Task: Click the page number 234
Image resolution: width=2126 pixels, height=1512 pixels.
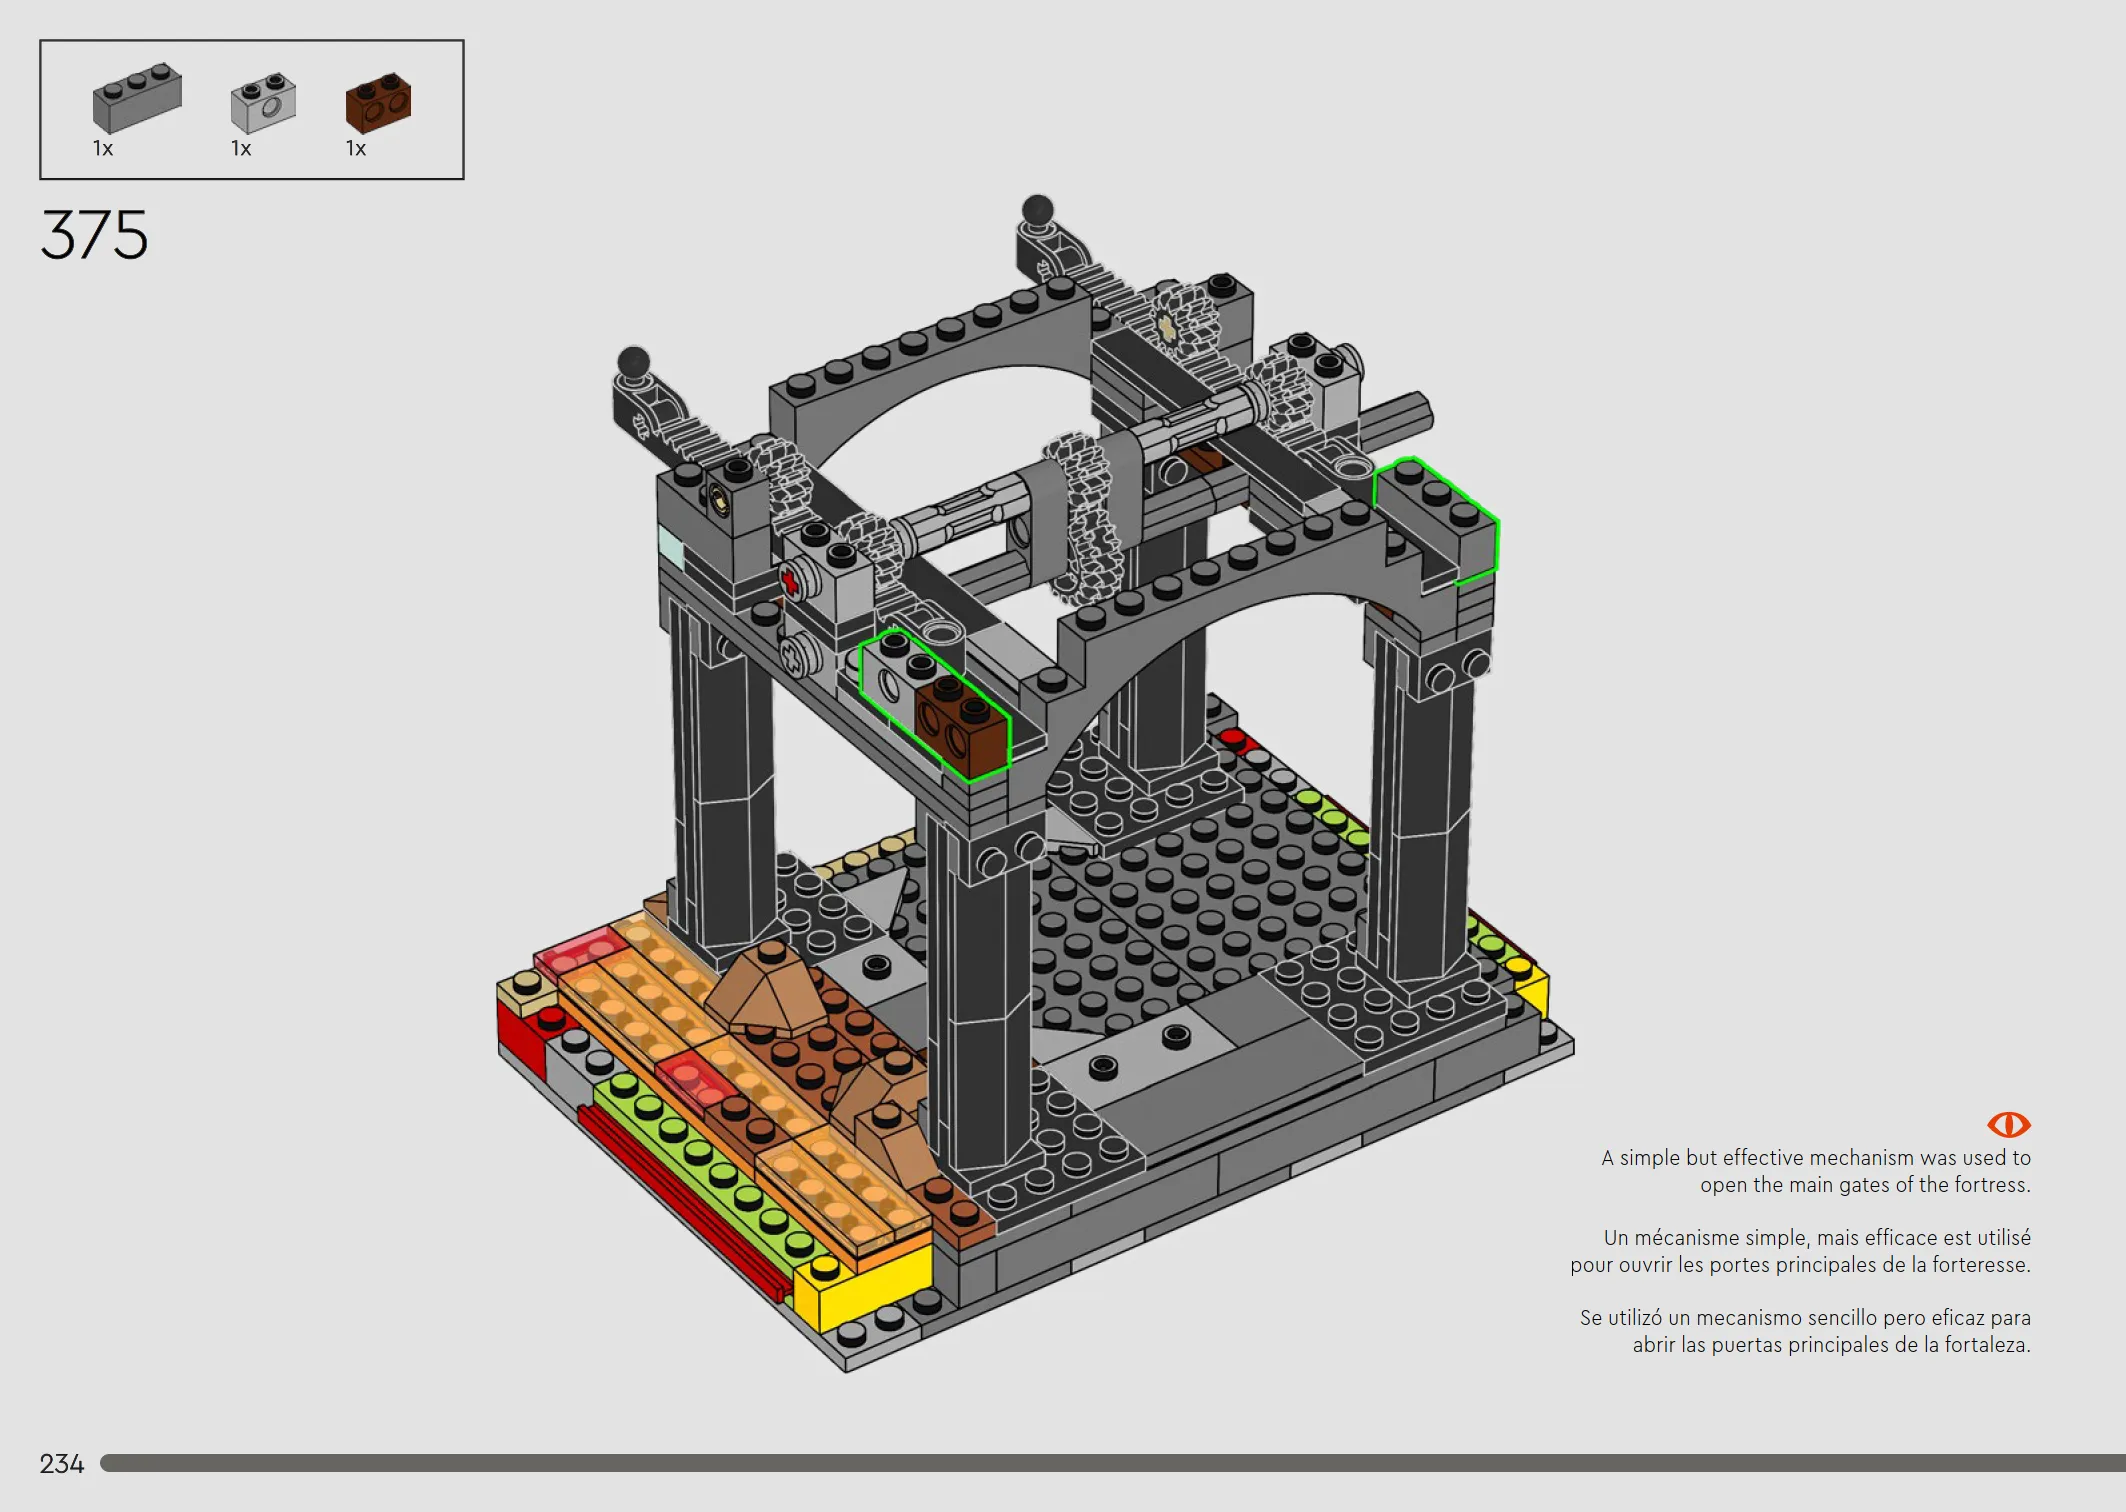Action: (x=62, y=1464)
